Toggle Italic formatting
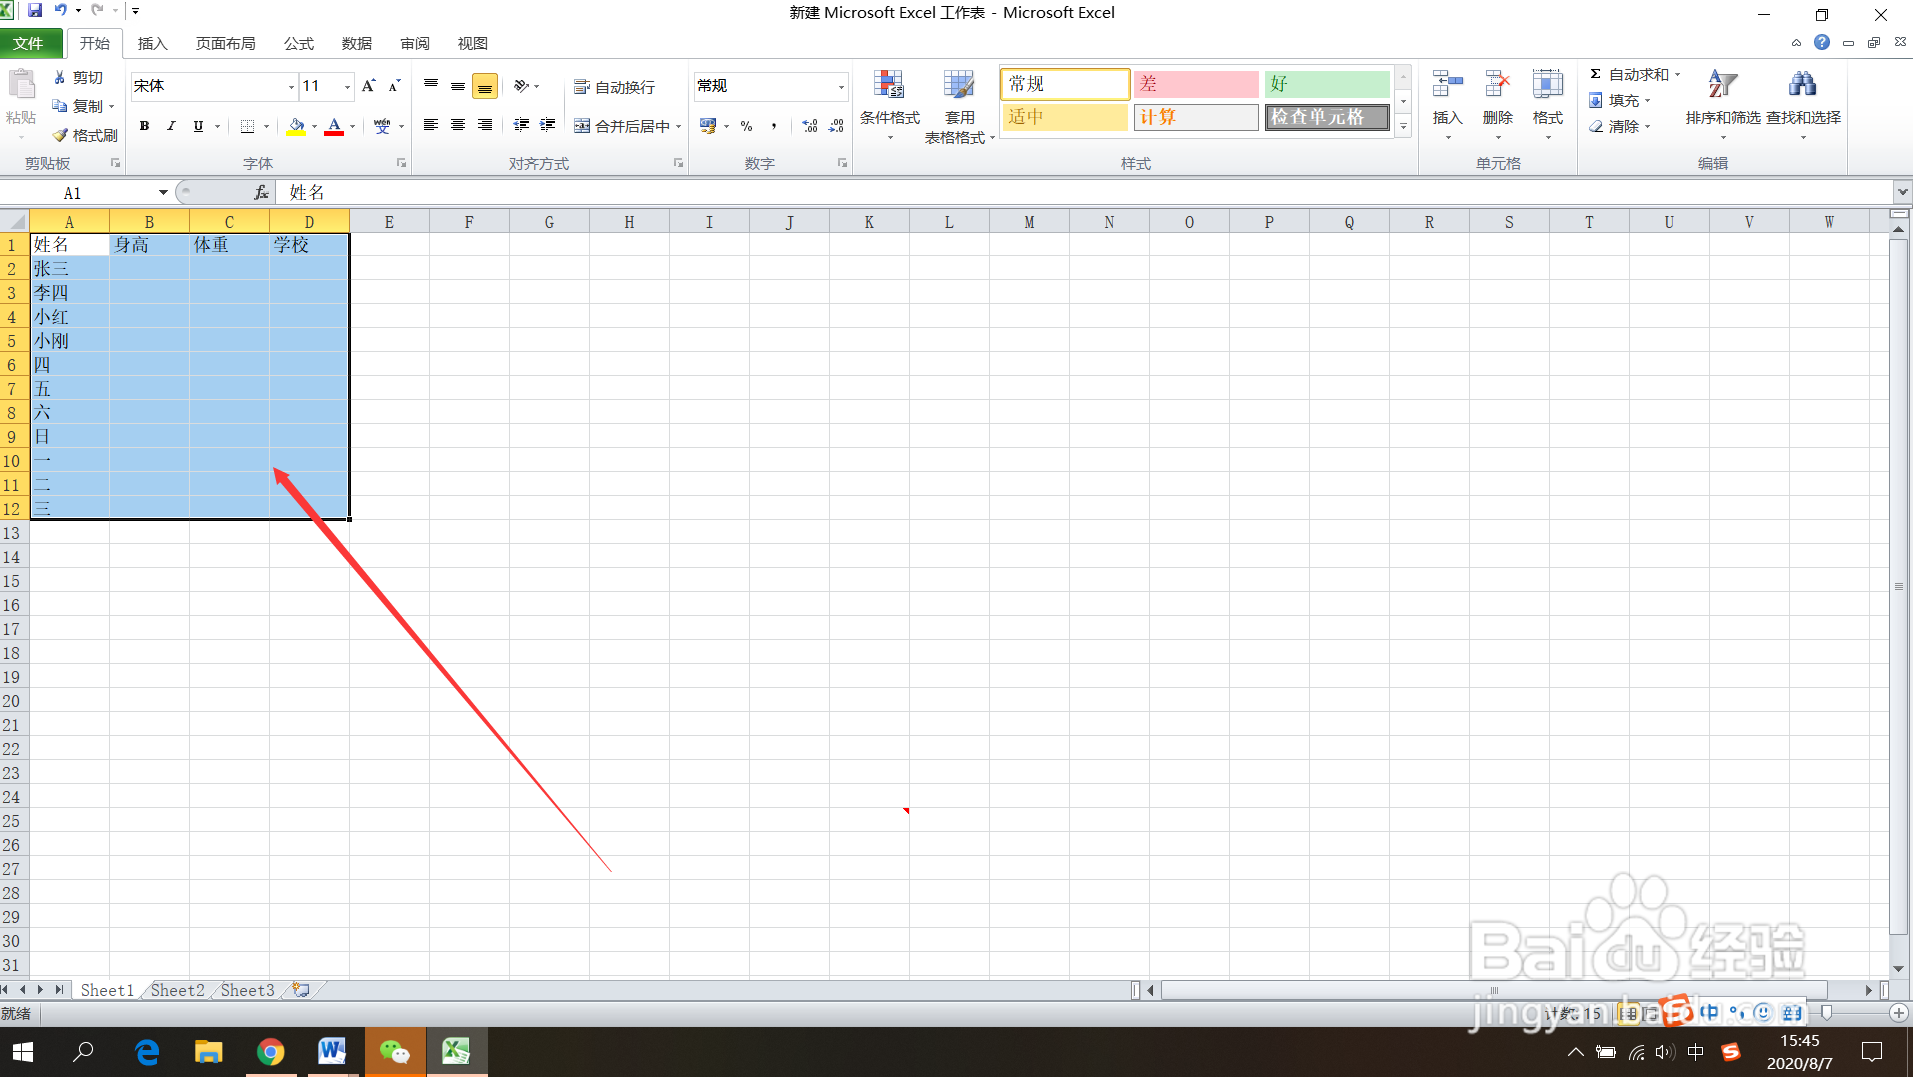The width and height of the screenshot is (1913, 1077). pos(171,126)
